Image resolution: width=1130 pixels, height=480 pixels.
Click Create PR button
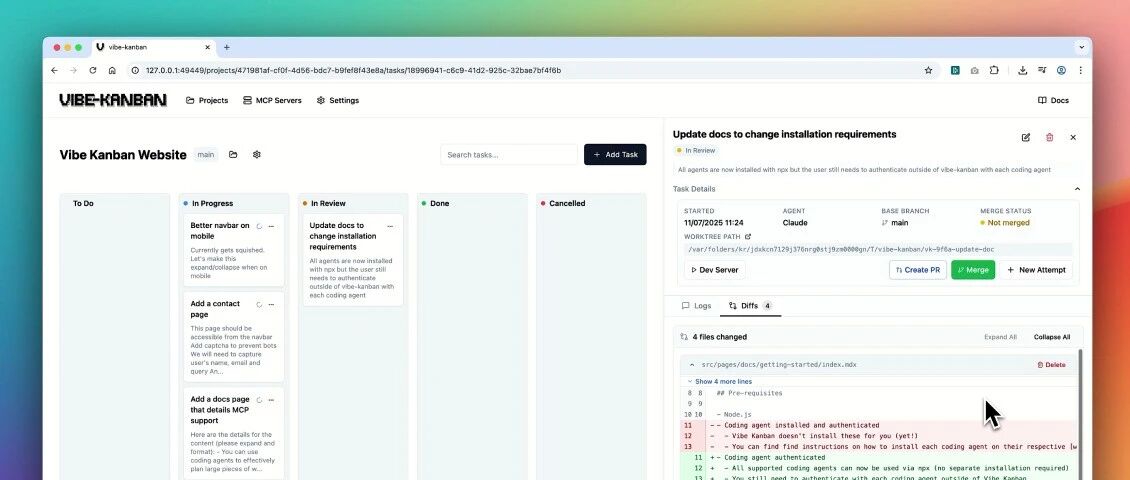pos(917,270)
